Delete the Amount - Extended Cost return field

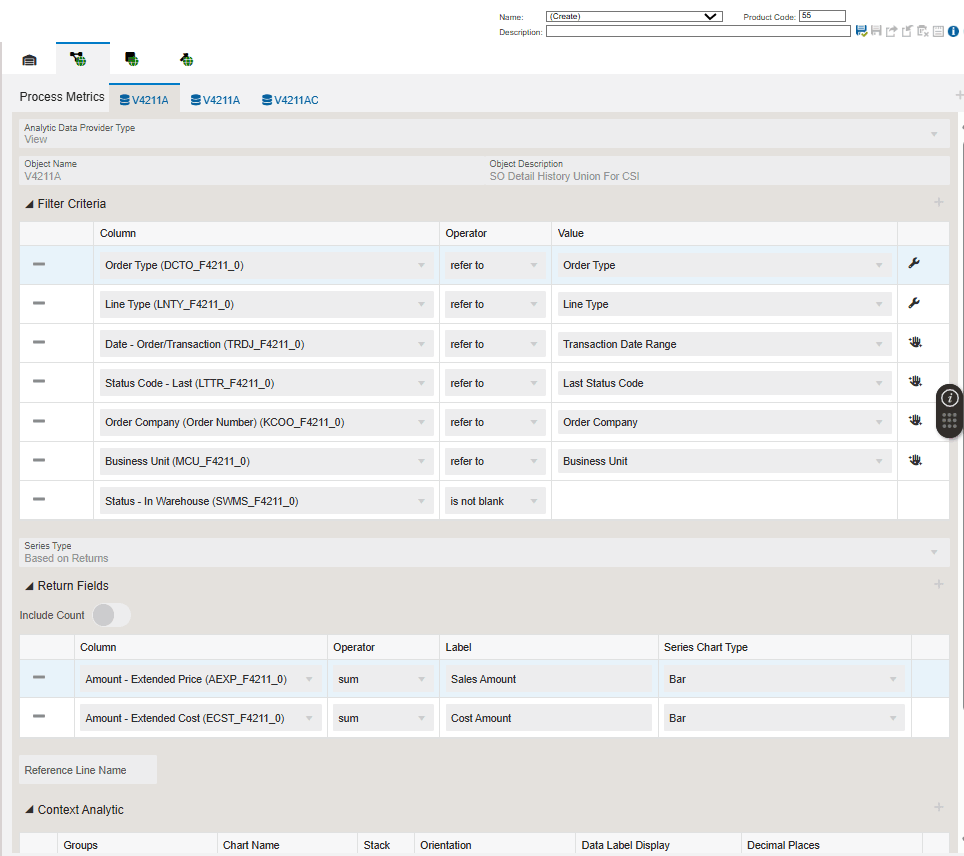tap(39, 716)
